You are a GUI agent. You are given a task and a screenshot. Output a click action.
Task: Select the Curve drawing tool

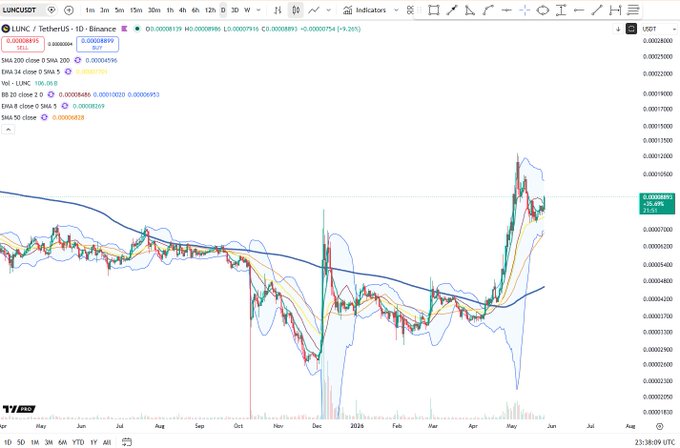488,10
